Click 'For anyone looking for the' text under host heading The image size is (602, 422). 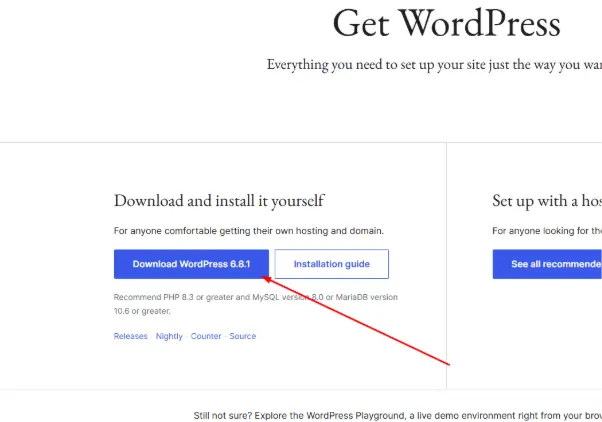click(x=547, y=231)
